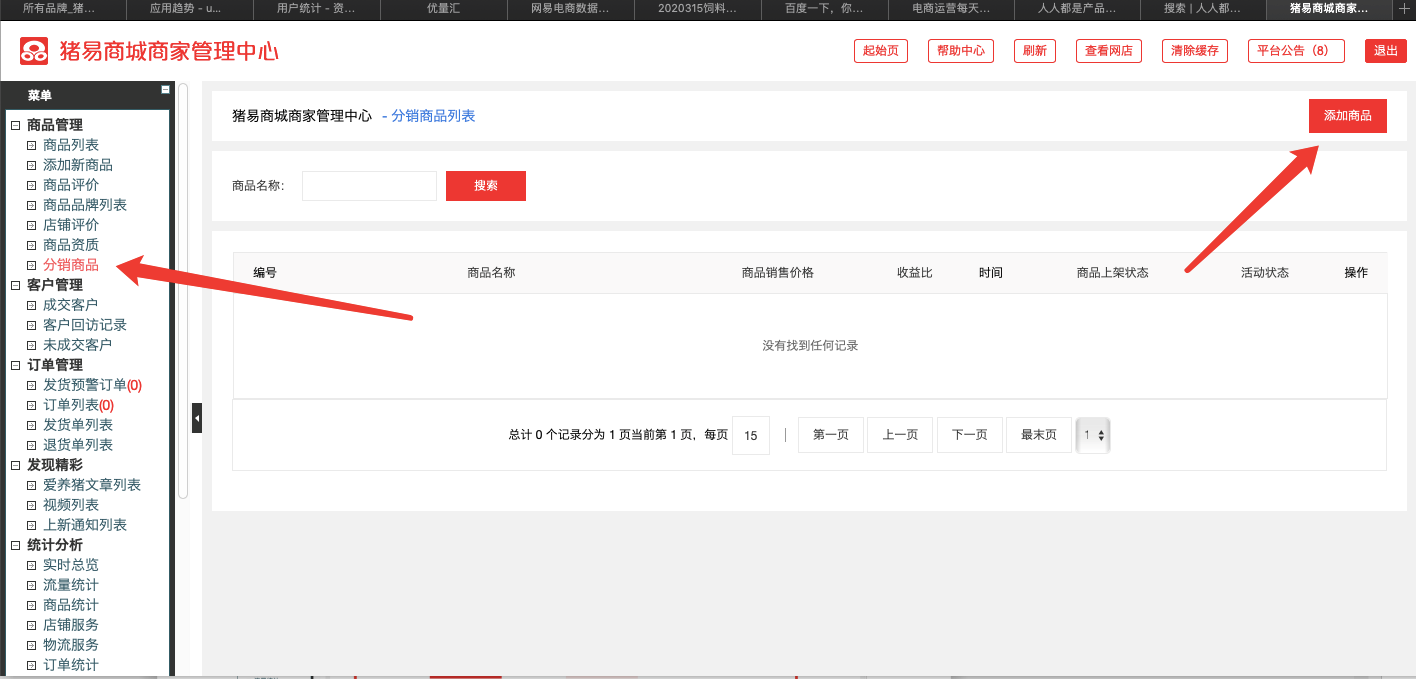Click the 添加商品 button

point(1347,116)
